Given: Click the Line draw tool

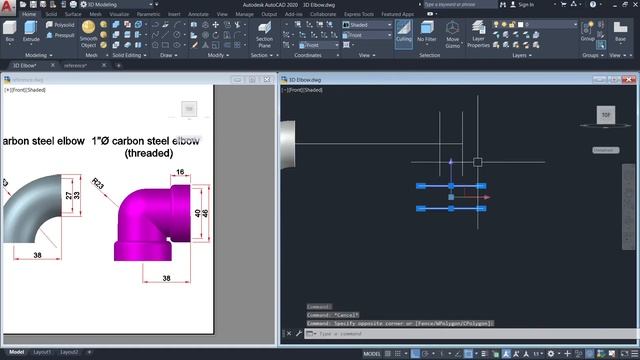Looking at the screenshot, I should 165,35.
